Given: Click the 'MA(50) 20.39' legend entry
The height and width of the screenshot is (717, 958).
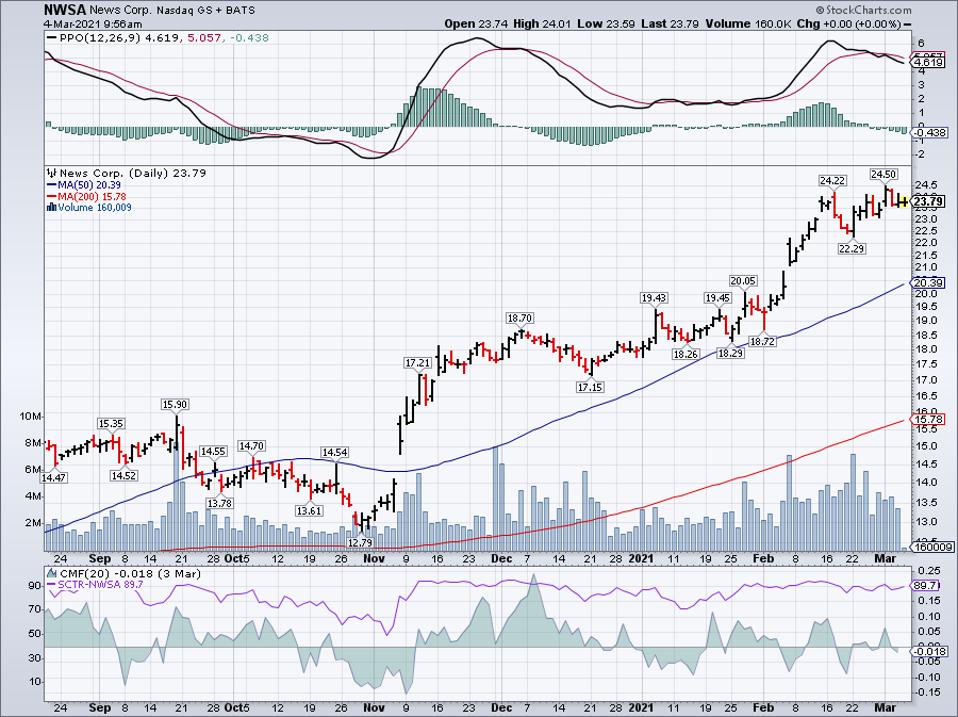Looking at the screenshot, I should pos(89,185).
